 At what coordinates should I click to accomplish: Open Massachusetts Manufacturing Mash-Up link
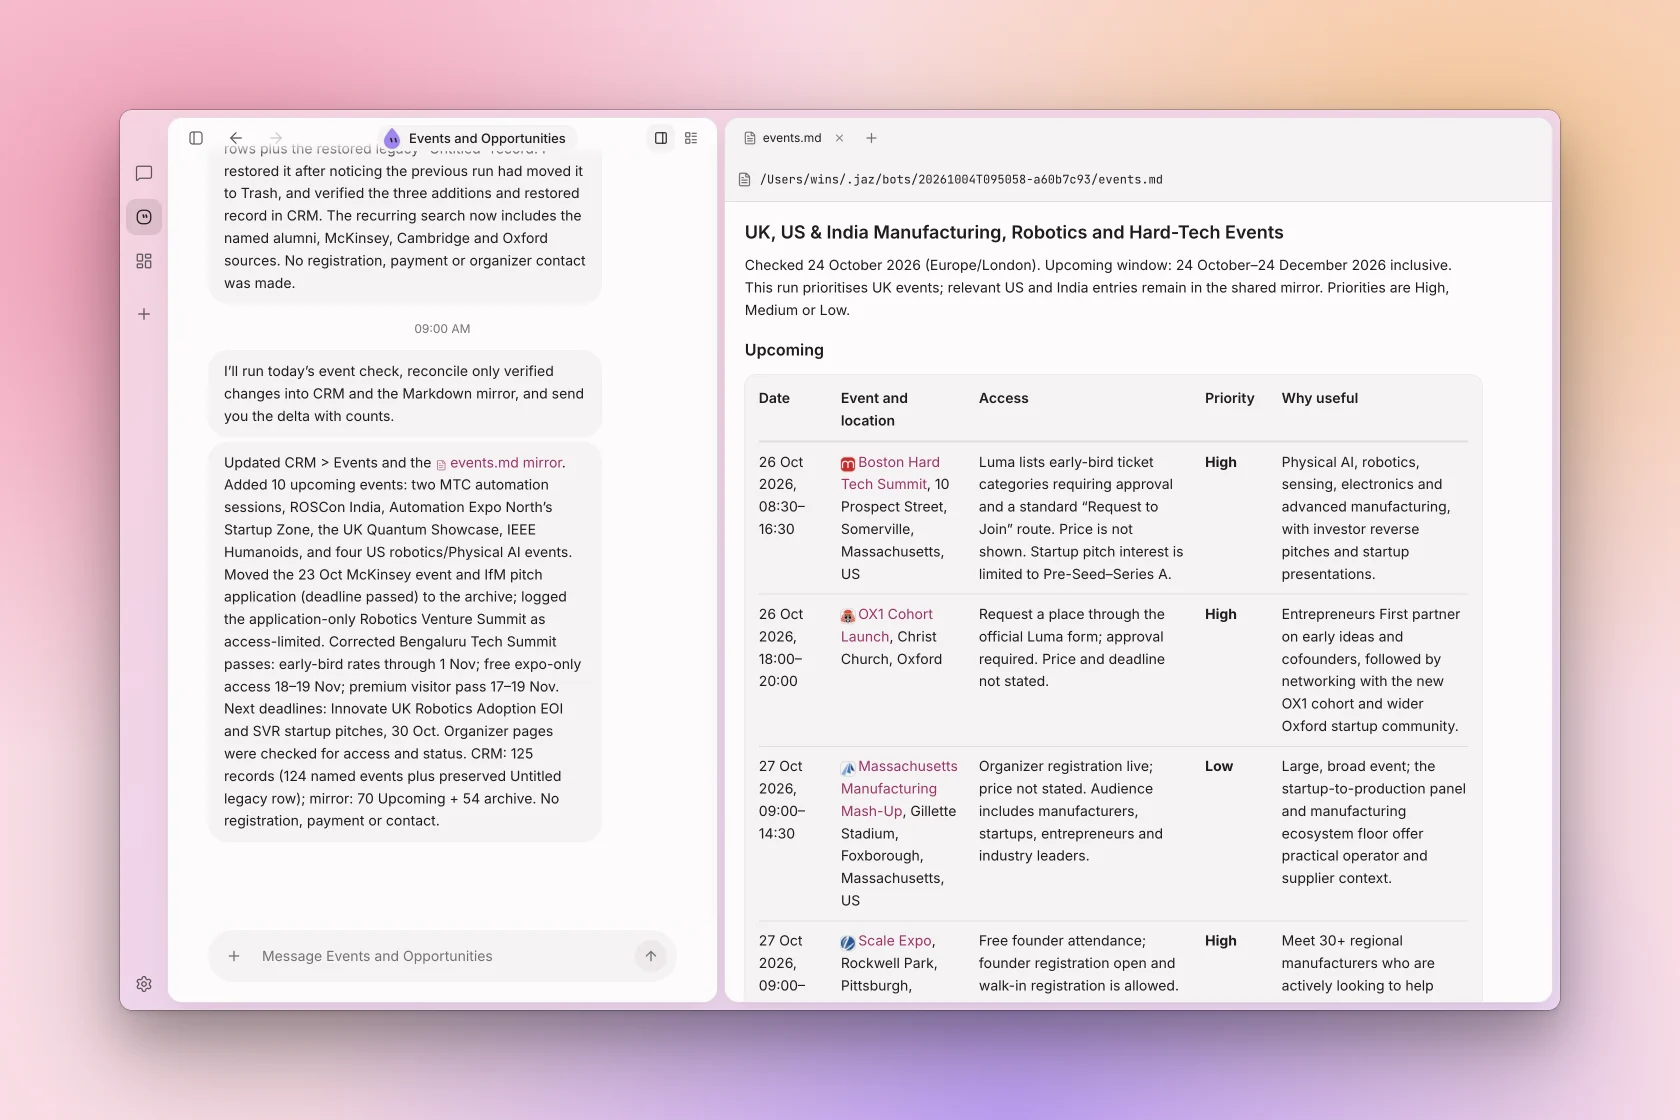pos(899,789)
